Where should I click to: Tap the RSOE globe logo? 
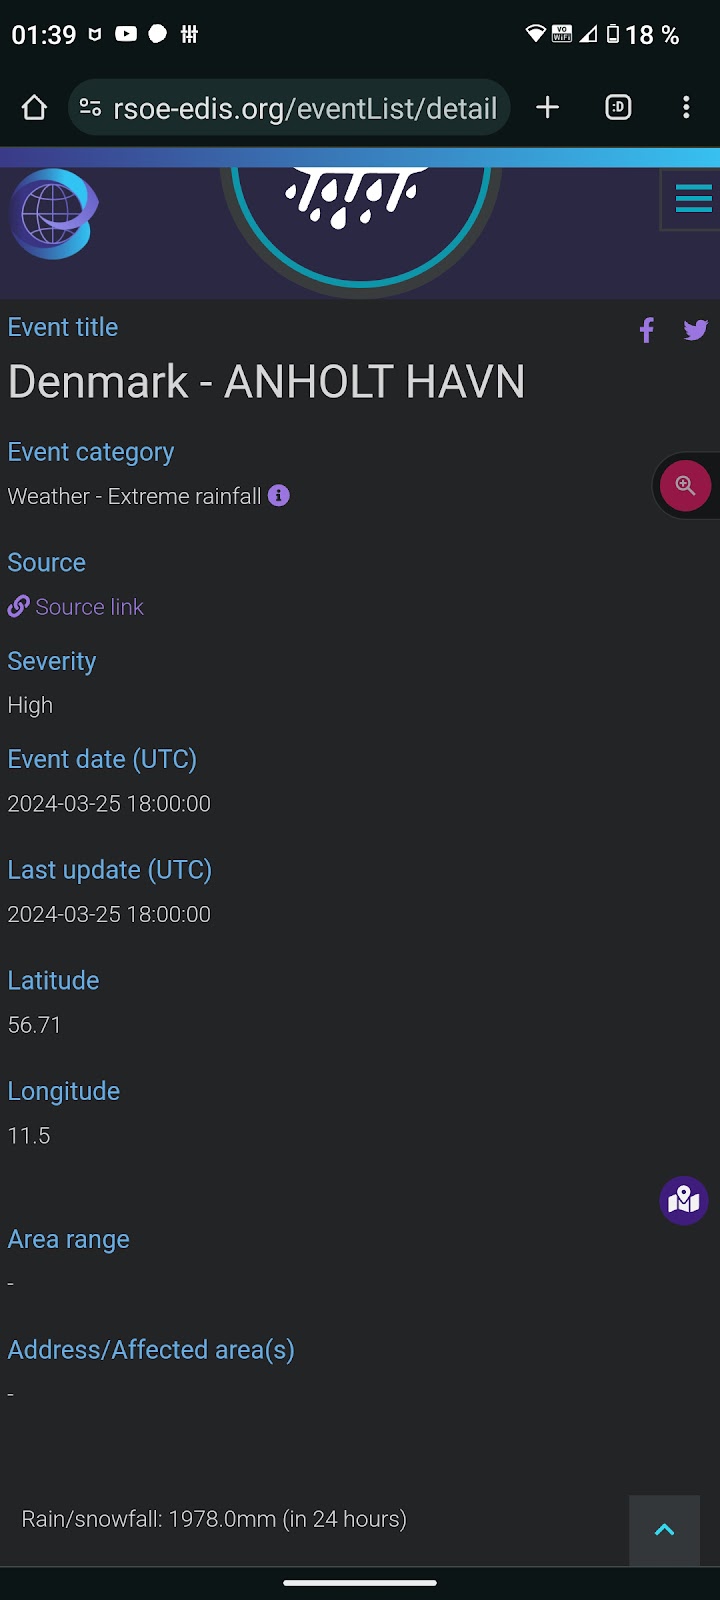pyautogui.click(x=54, y=213)
